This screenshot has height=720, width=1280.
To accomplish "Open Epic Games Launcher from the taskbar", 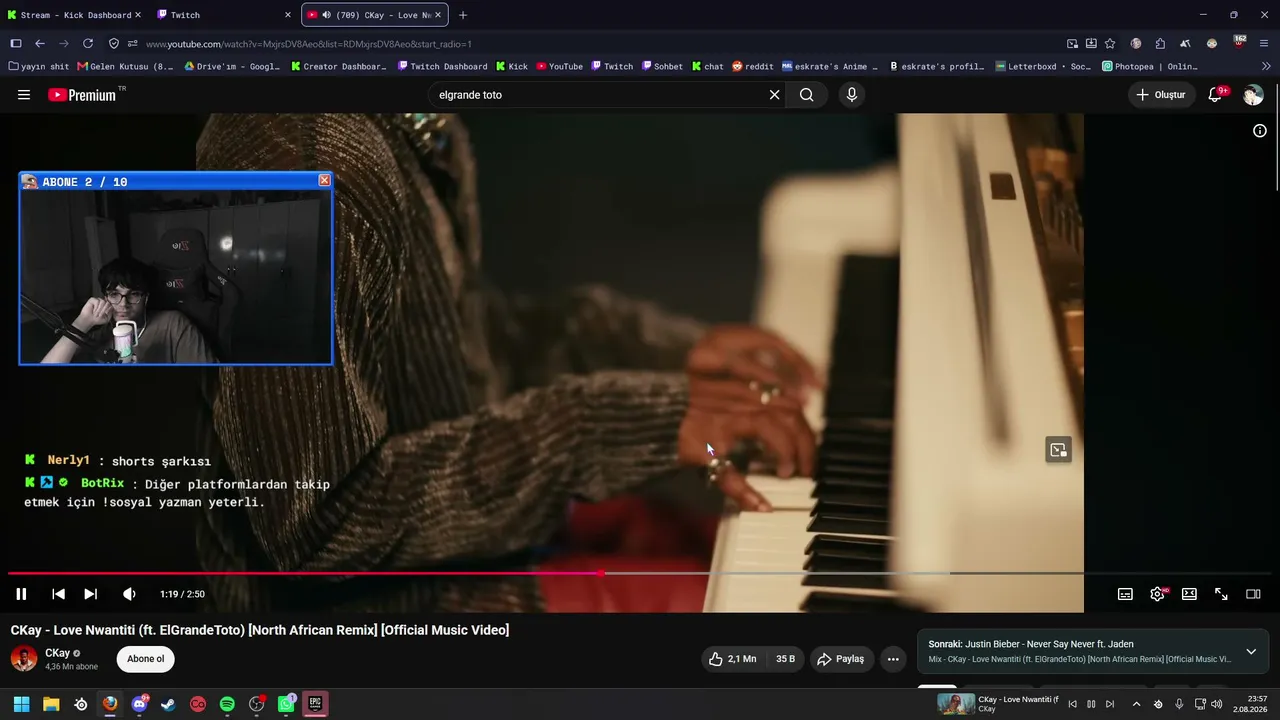I will [x=315, y=704].
